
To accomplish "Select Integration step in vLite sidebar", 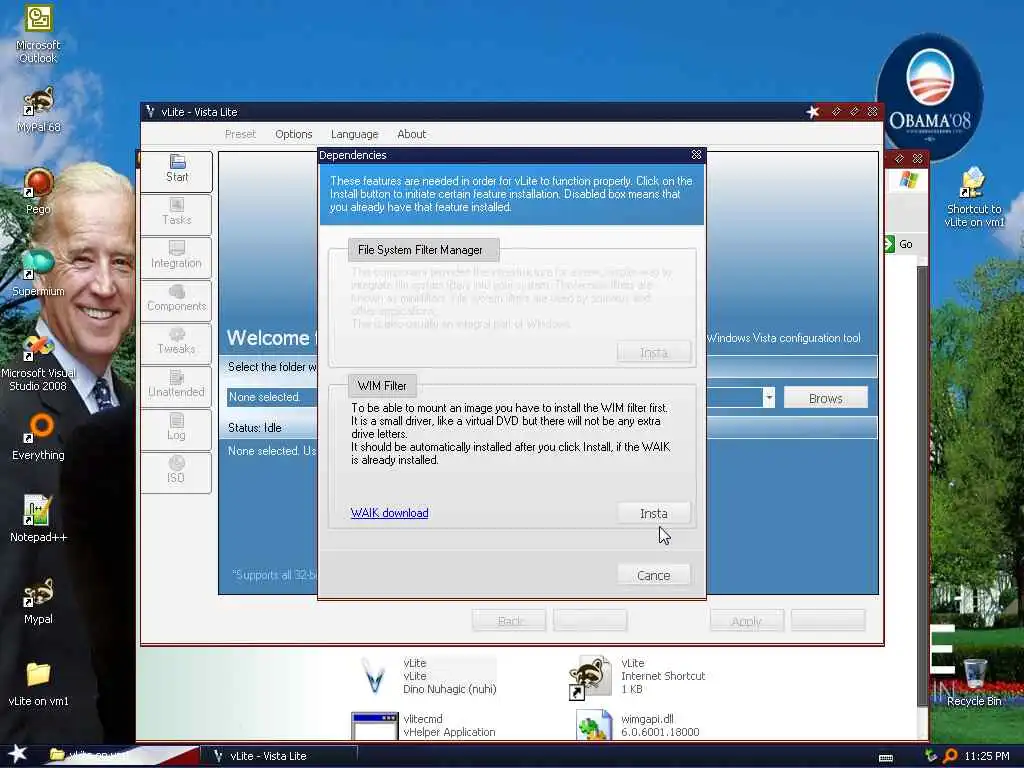I will click(x=176, y=257).
